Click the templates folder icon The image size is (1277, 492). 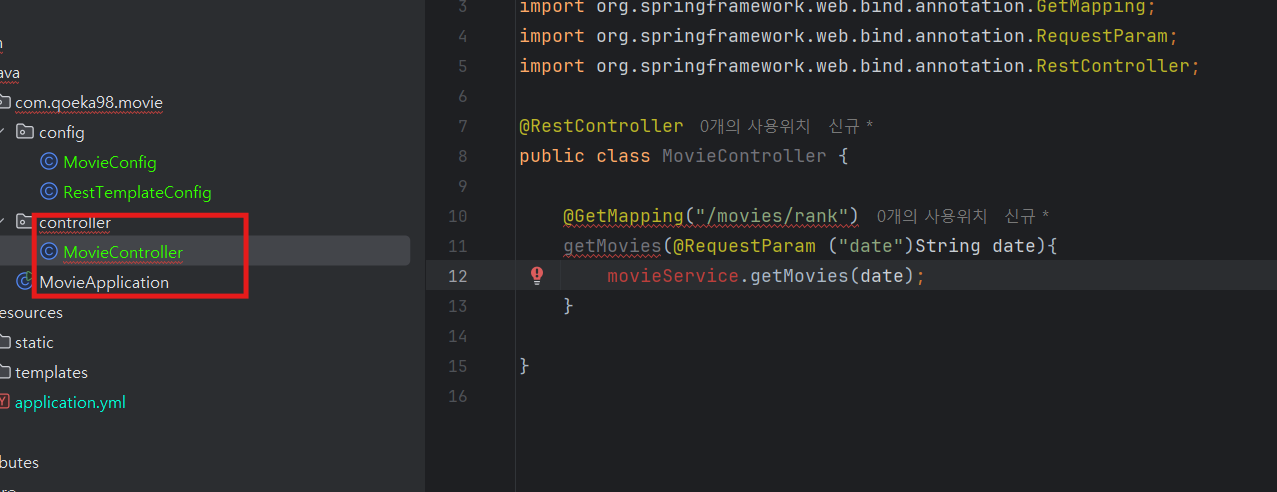[5, 372]
